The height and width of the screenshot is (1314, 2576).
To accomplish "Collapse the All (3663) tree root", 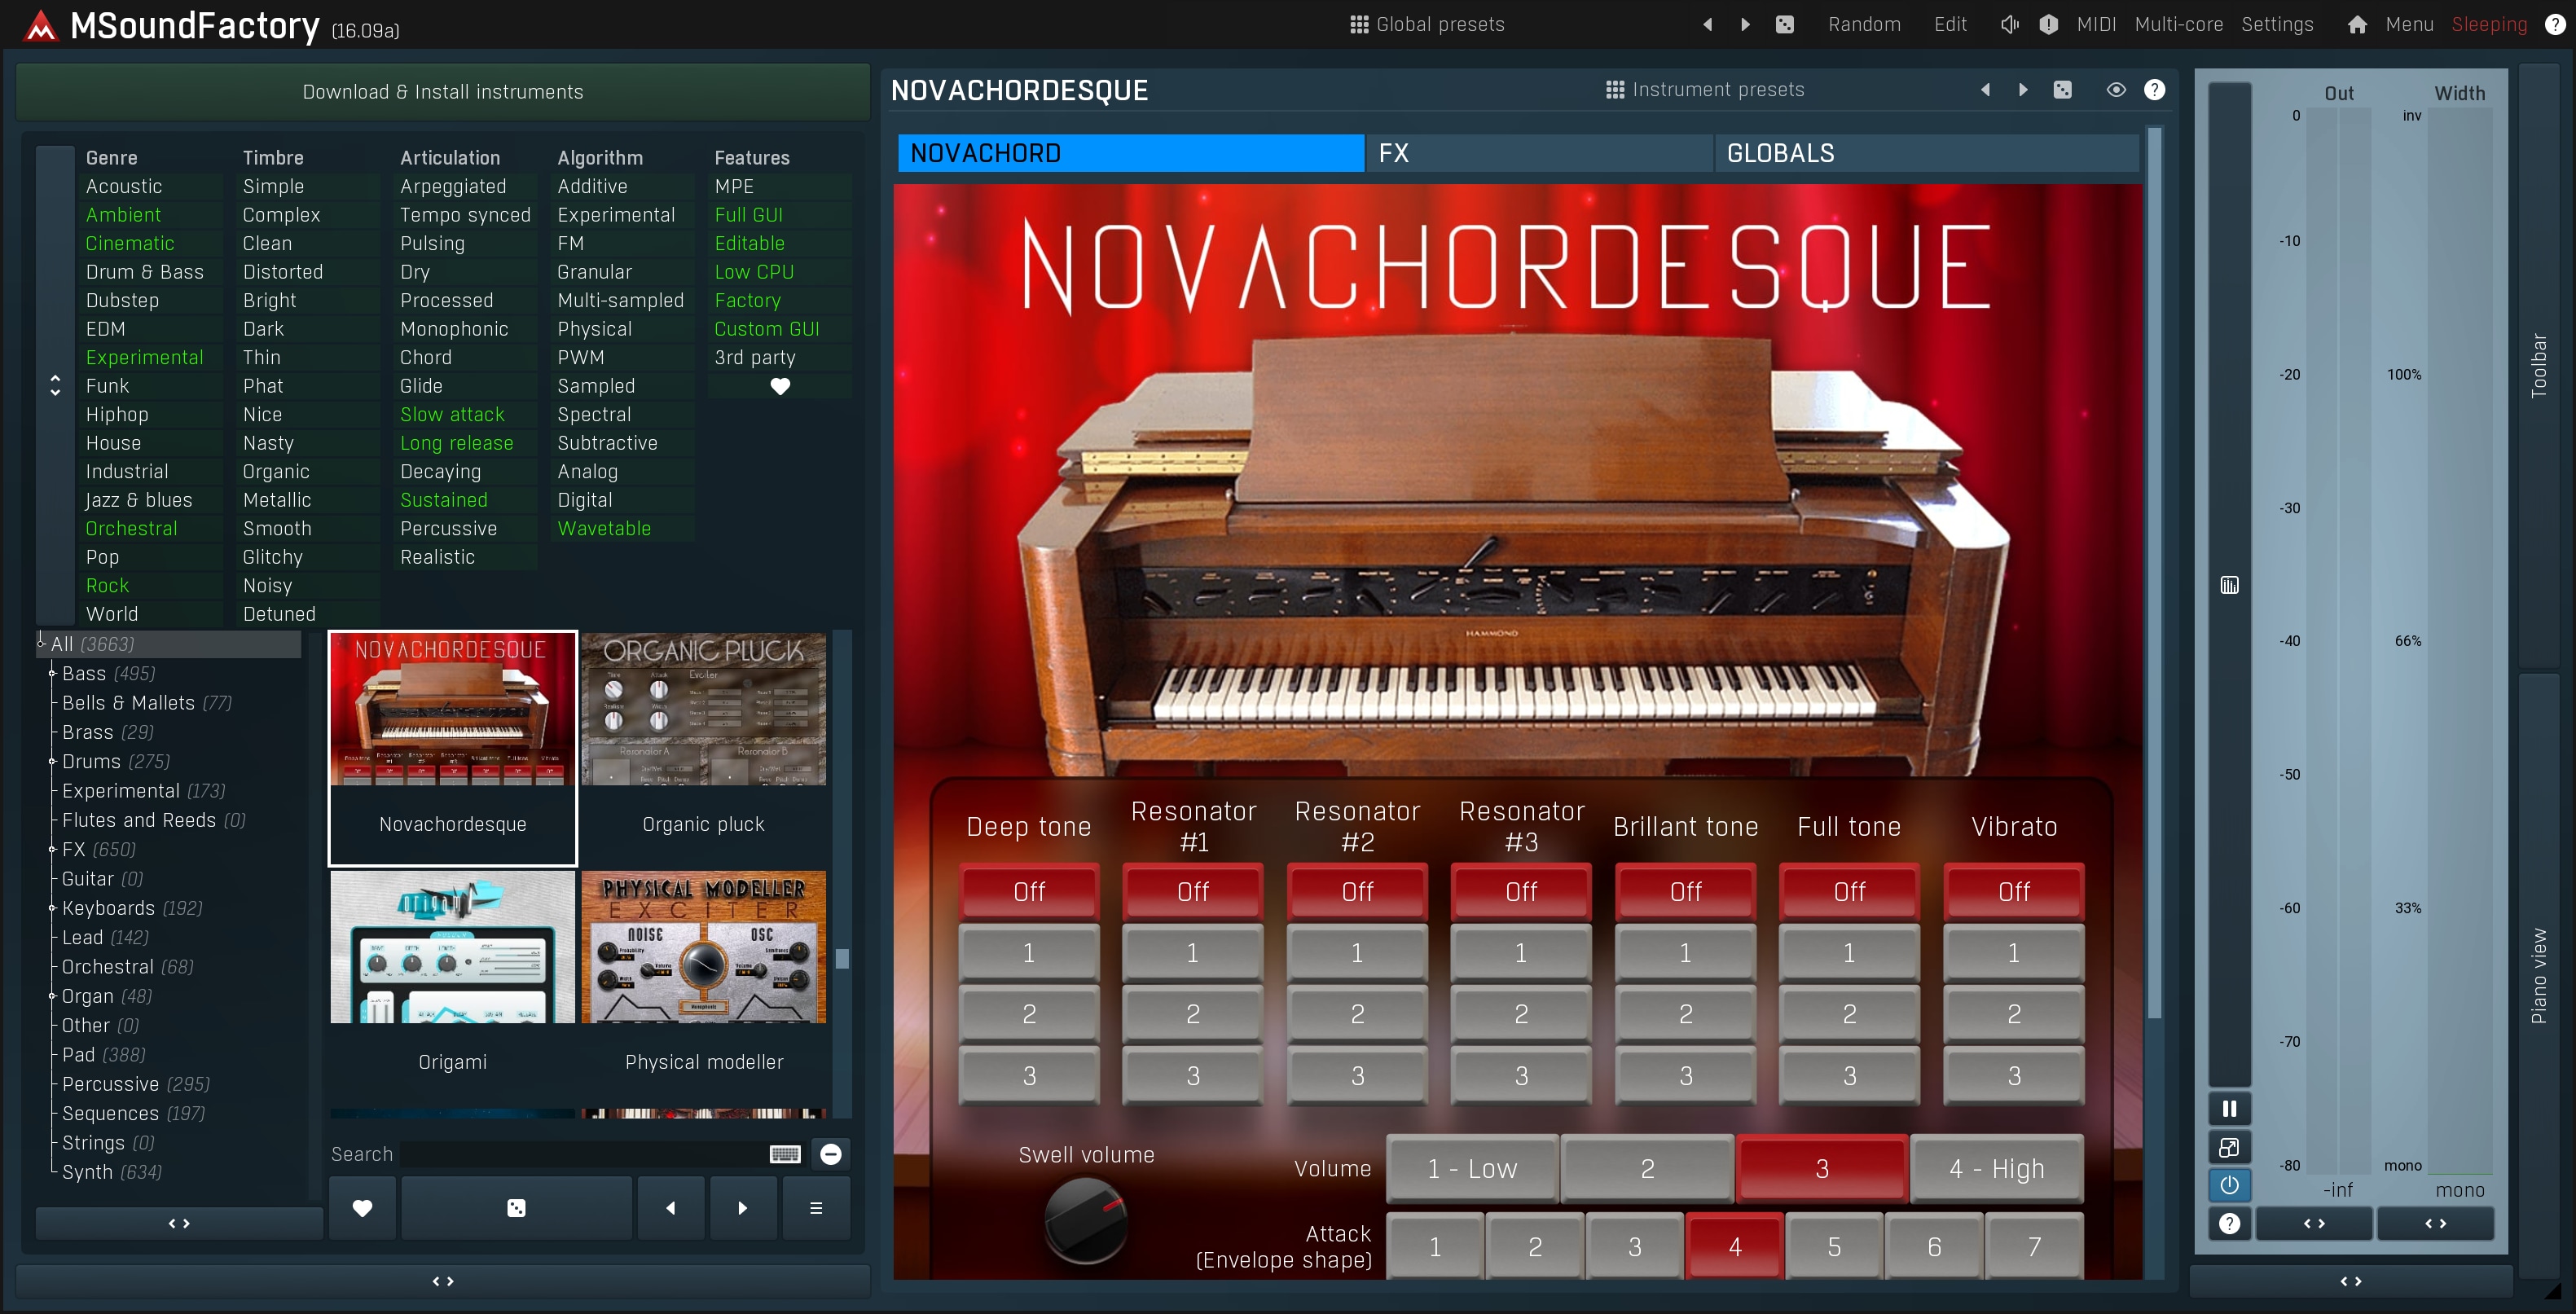I will click(x=41, y=644).
